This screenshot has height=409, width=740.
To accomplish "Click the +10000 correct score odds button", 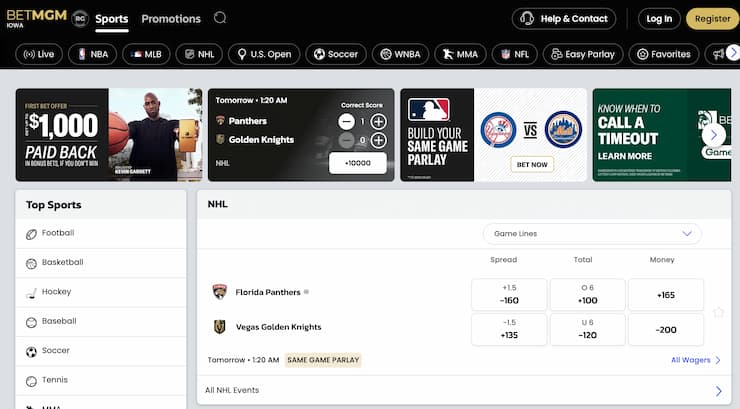I will (x=358, y=163).
